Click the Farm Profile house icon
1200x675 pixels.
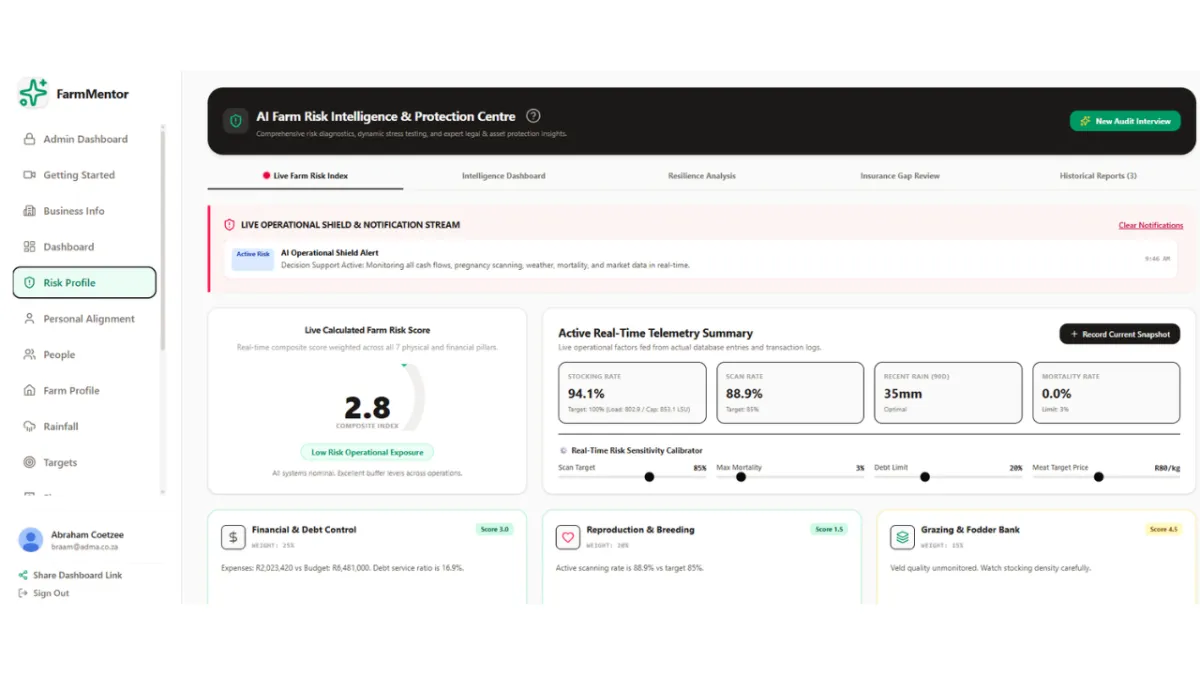point(29,391)
